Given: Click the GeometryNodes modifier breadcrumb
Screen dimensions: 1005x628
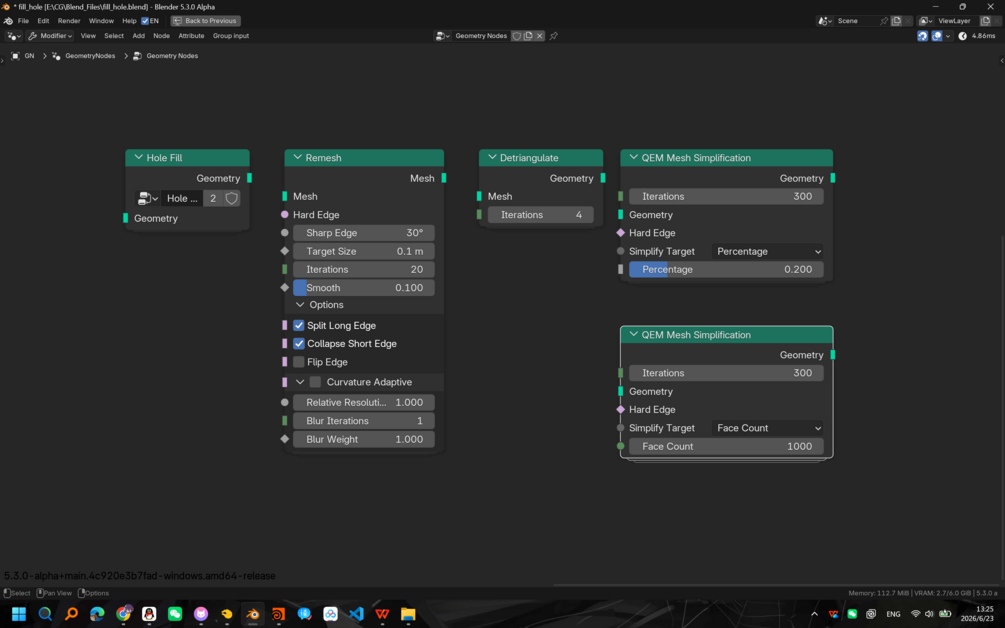Looking at the screenshot, I should click(x=84, y=56).
